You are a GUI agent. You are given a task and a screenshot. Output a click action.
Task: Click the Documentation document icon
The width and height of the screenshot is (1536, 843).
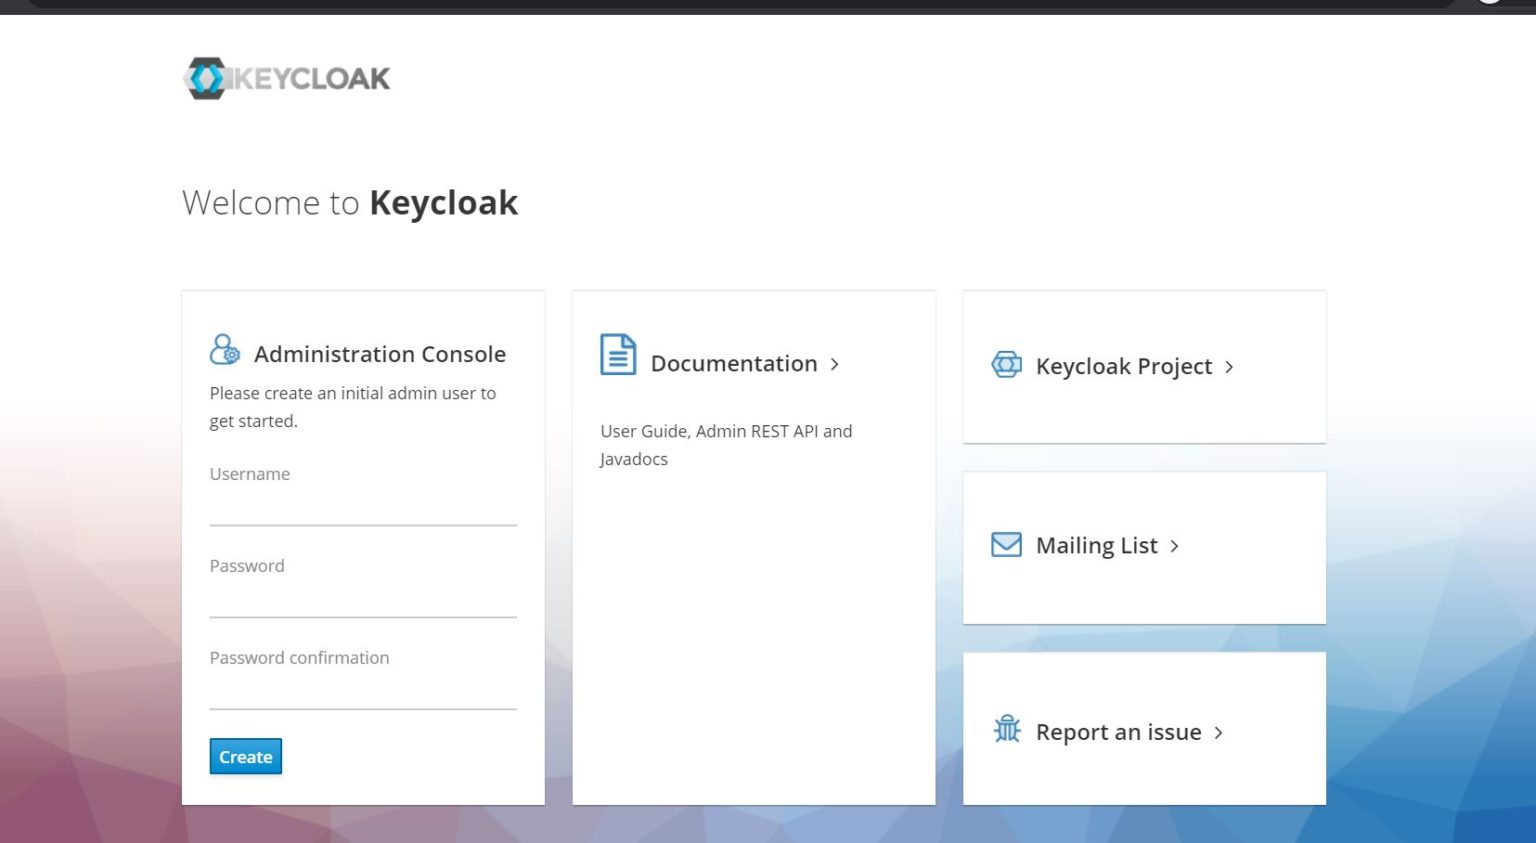pos(617,354)
